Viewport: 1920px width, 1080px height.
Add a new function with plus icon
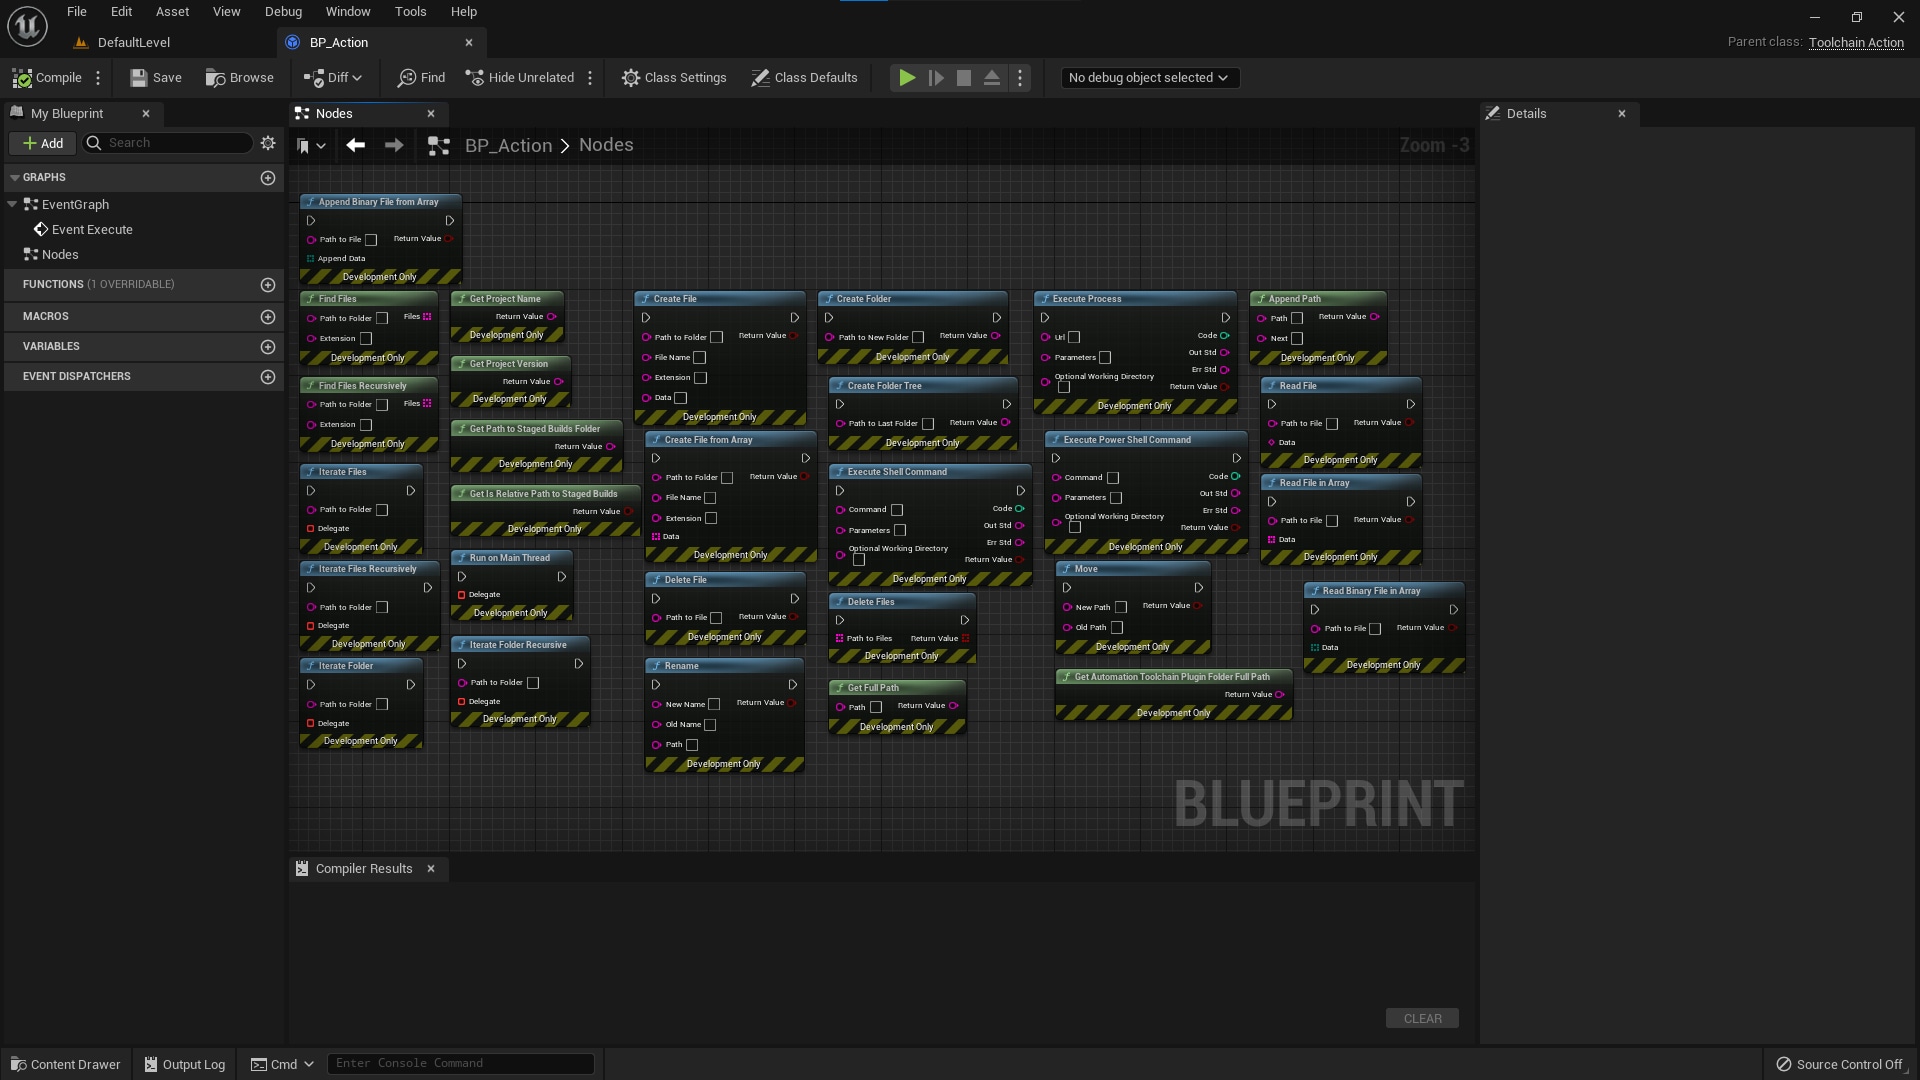pyautogui.click(x=268, y=285)
